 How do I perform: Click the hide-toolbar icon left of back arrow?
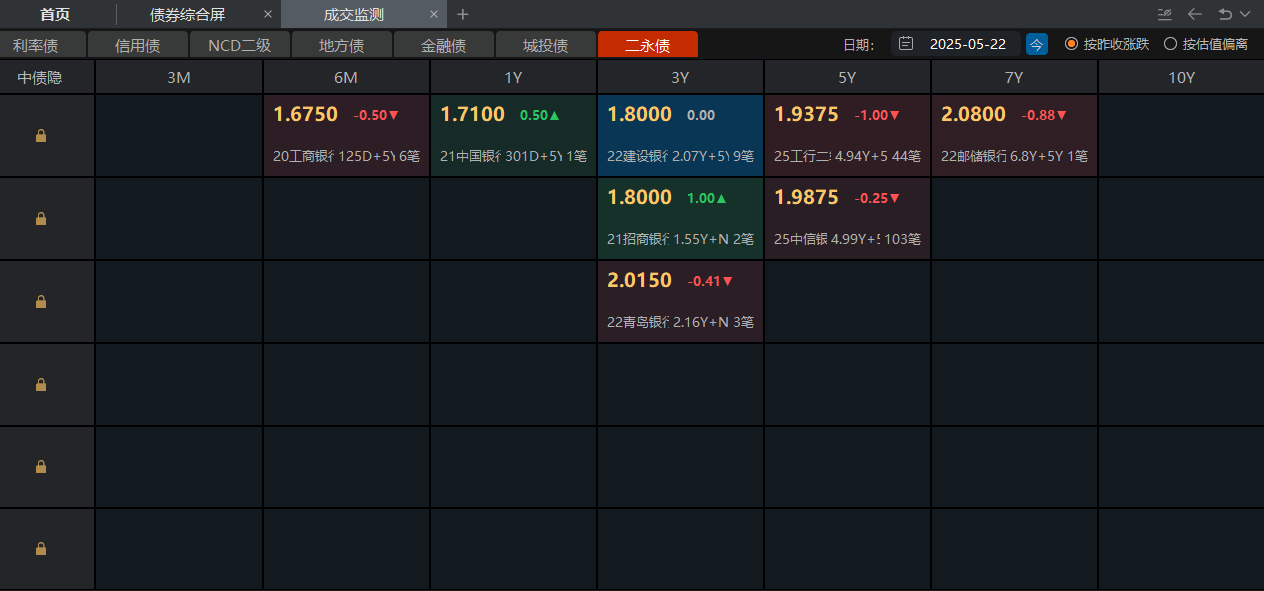click(x=1164, y=14)
